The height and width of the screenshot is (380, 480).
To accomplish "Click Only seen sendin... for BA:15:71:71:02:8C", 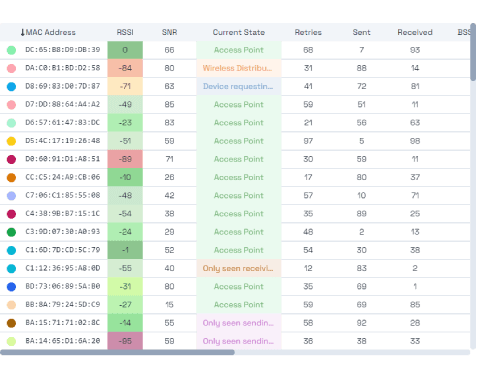I will pos(239,323).
